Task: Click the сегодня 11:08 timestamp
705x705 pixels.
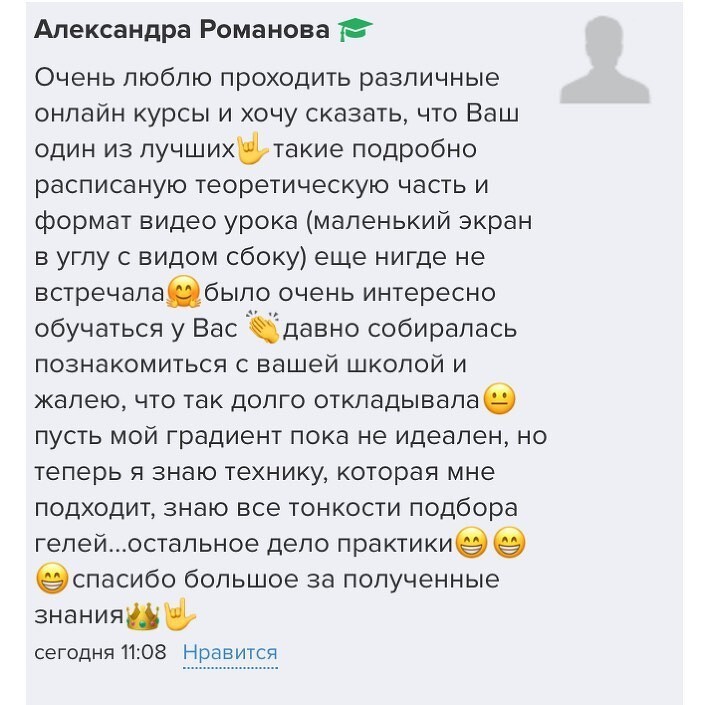Action: pyautogui.click(x=100, y=653)
